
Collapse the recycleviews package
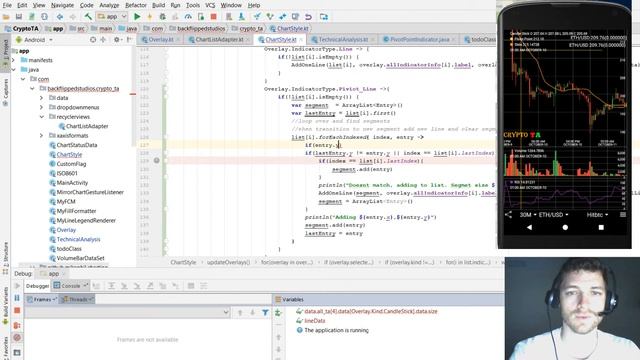point(41,117)
